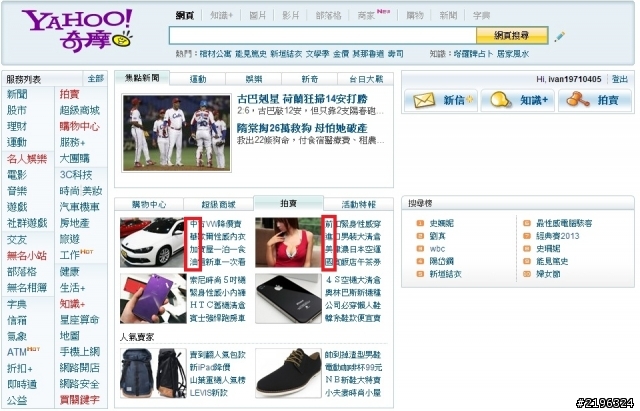Open 汽車機車 in the services list
Screen dimensions: 640x411
point(80,207)
